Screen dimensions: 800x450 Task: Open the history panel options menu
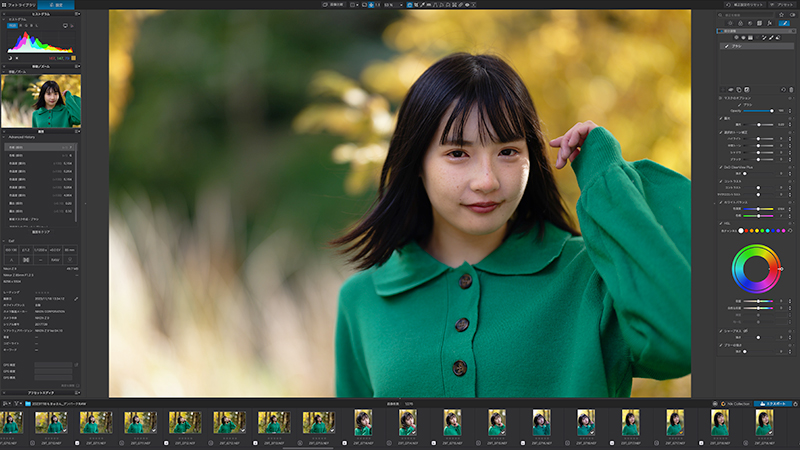[x=77, y=131]
